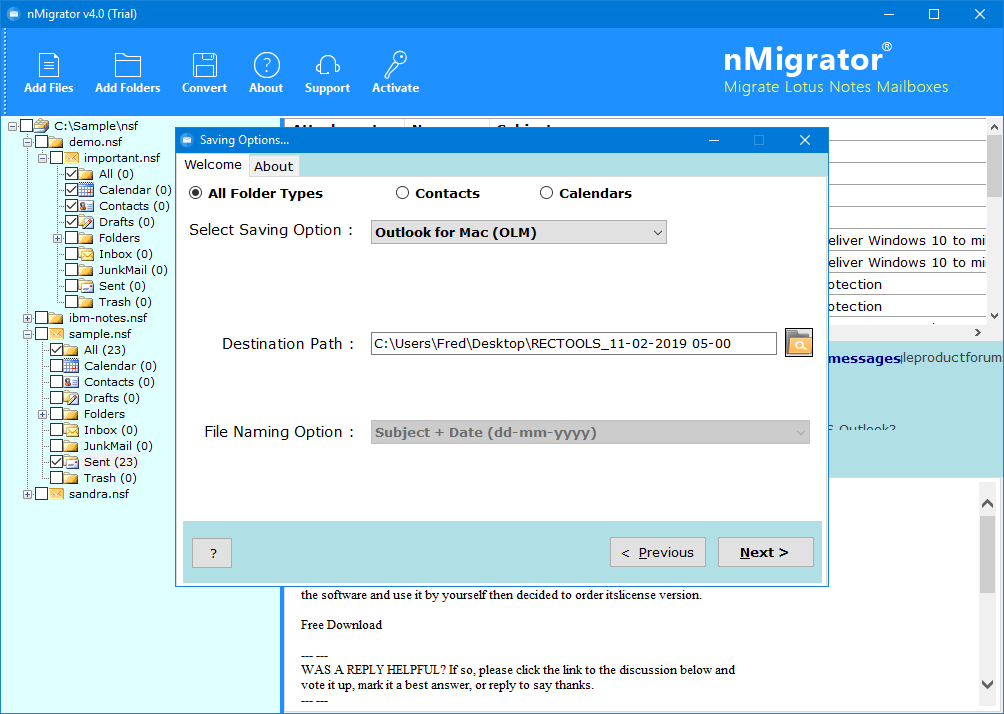
Task: Collapse the important.nsf tree node
Action: tap(42, 158)
